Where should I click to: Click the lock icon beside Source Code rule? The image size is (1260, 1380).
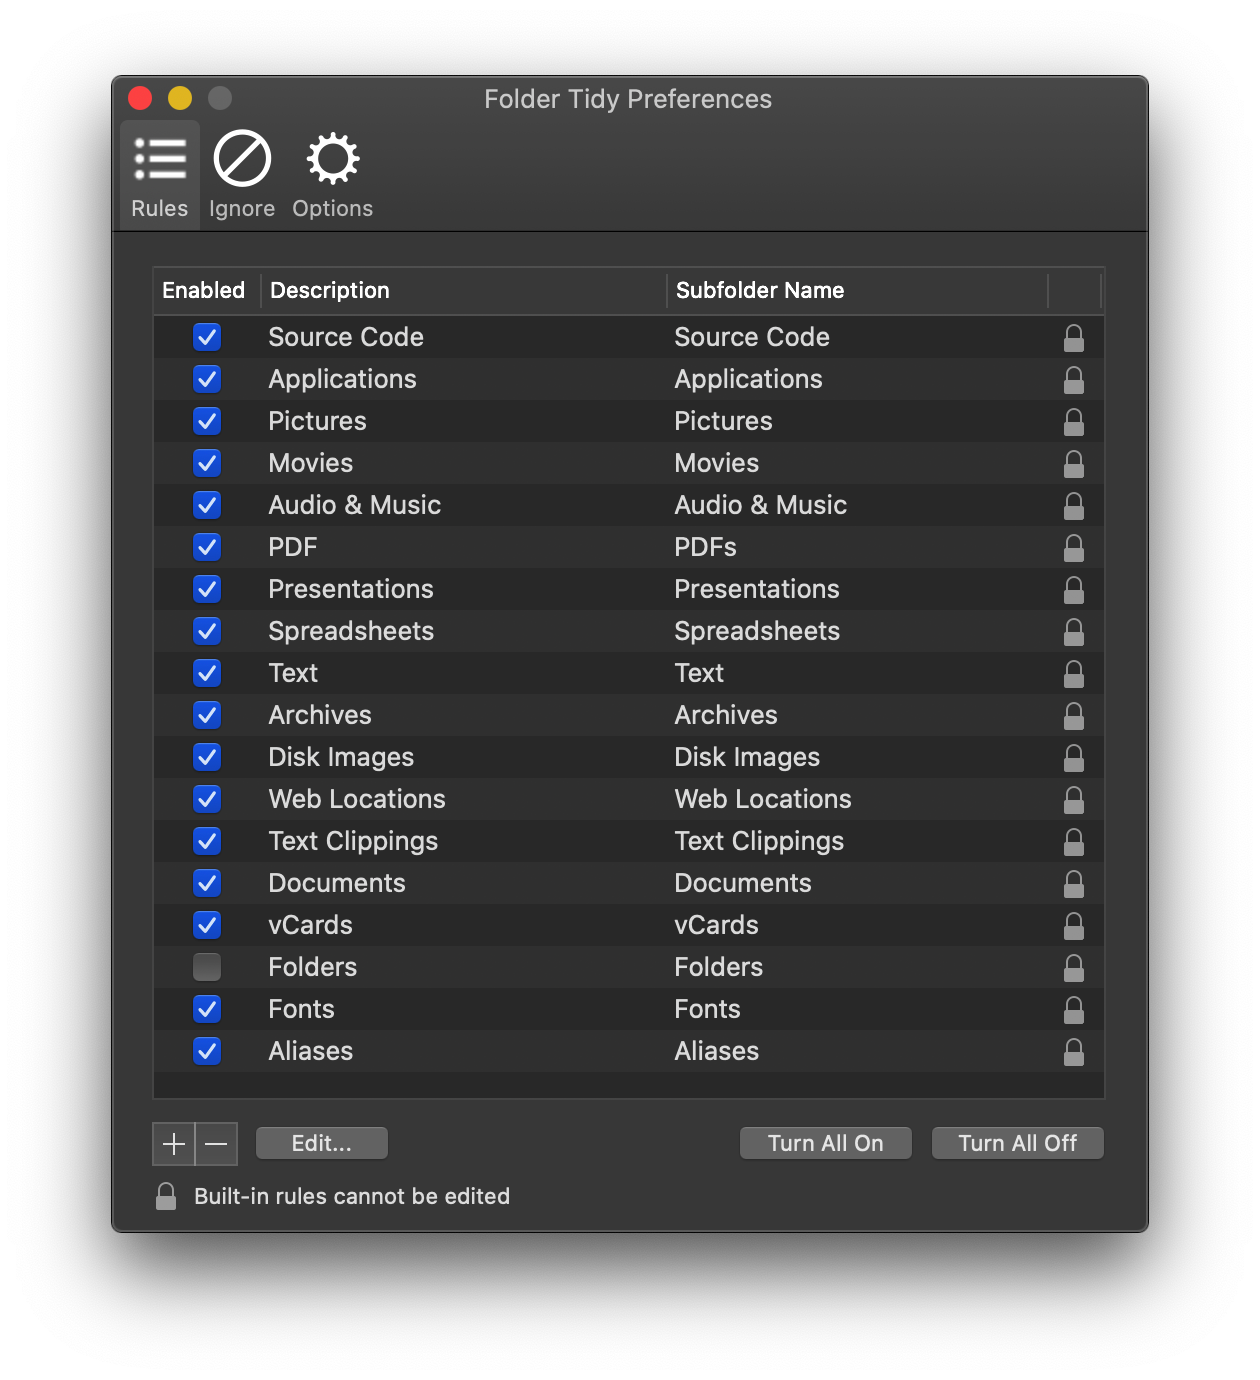(1074, 338)
